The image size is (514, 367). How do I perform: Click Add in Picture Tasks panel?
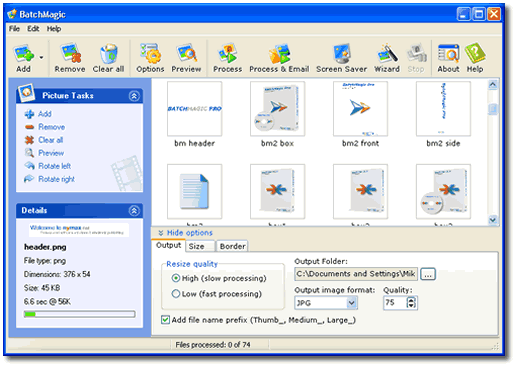[x=45, y=114]
